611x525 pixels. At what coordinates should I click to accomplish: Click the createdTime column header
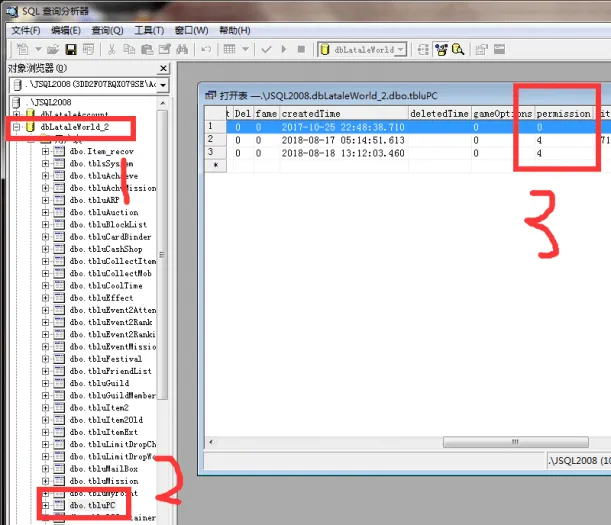pos(344,113)
